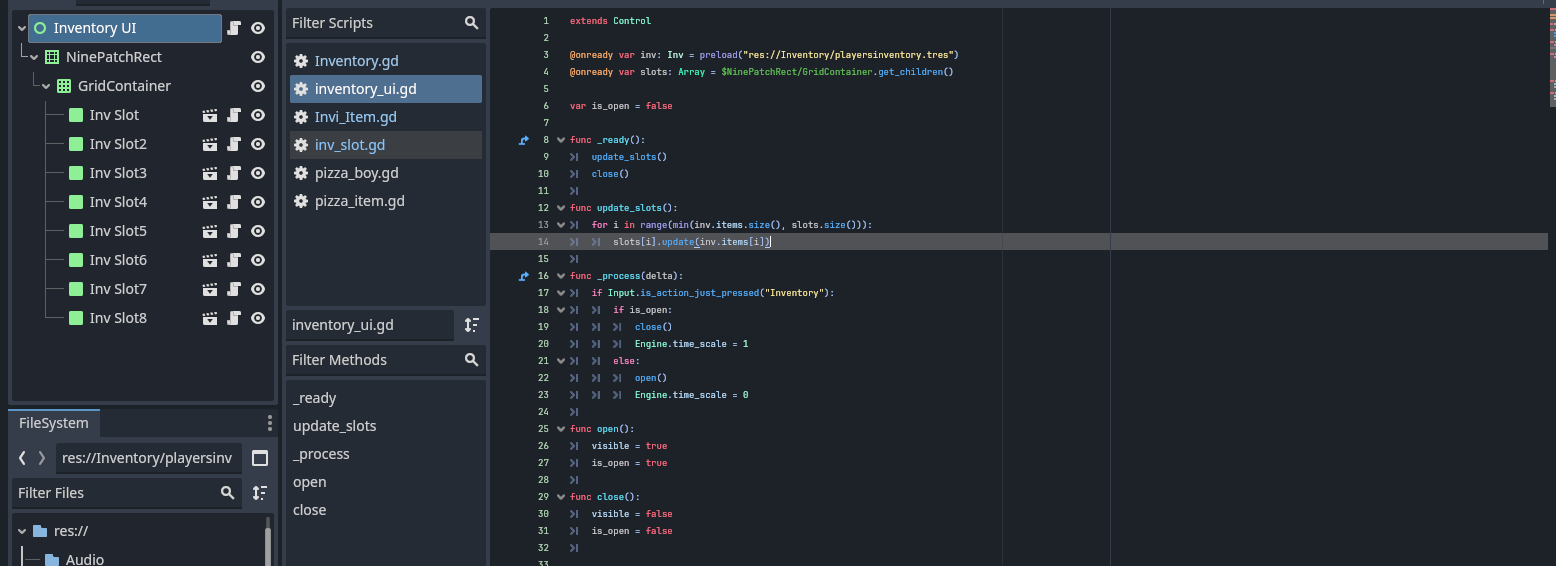This screenshot has width=1556, height=566.
Task: Click the override icon beside line 16 _process
Action: click(x=523, y=276)
